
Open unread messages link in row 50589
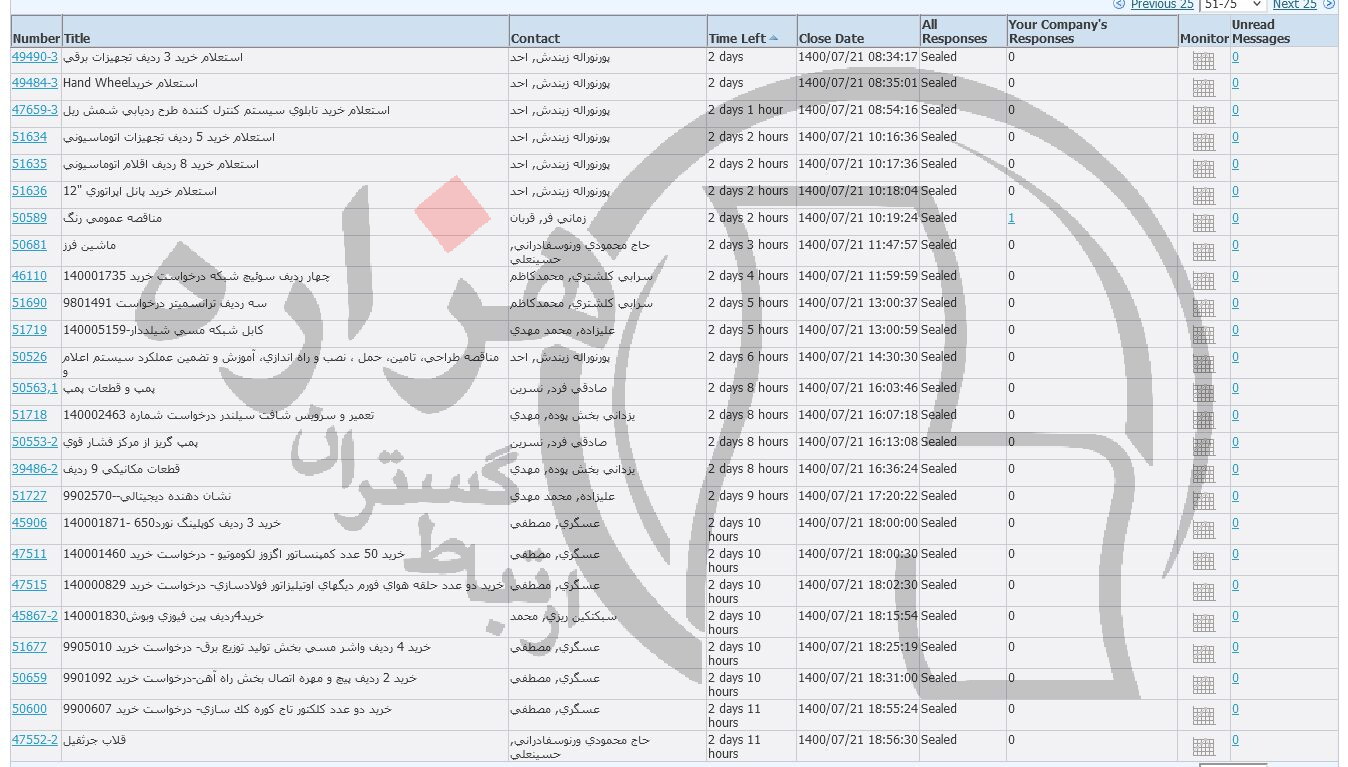pos(1235,218)
